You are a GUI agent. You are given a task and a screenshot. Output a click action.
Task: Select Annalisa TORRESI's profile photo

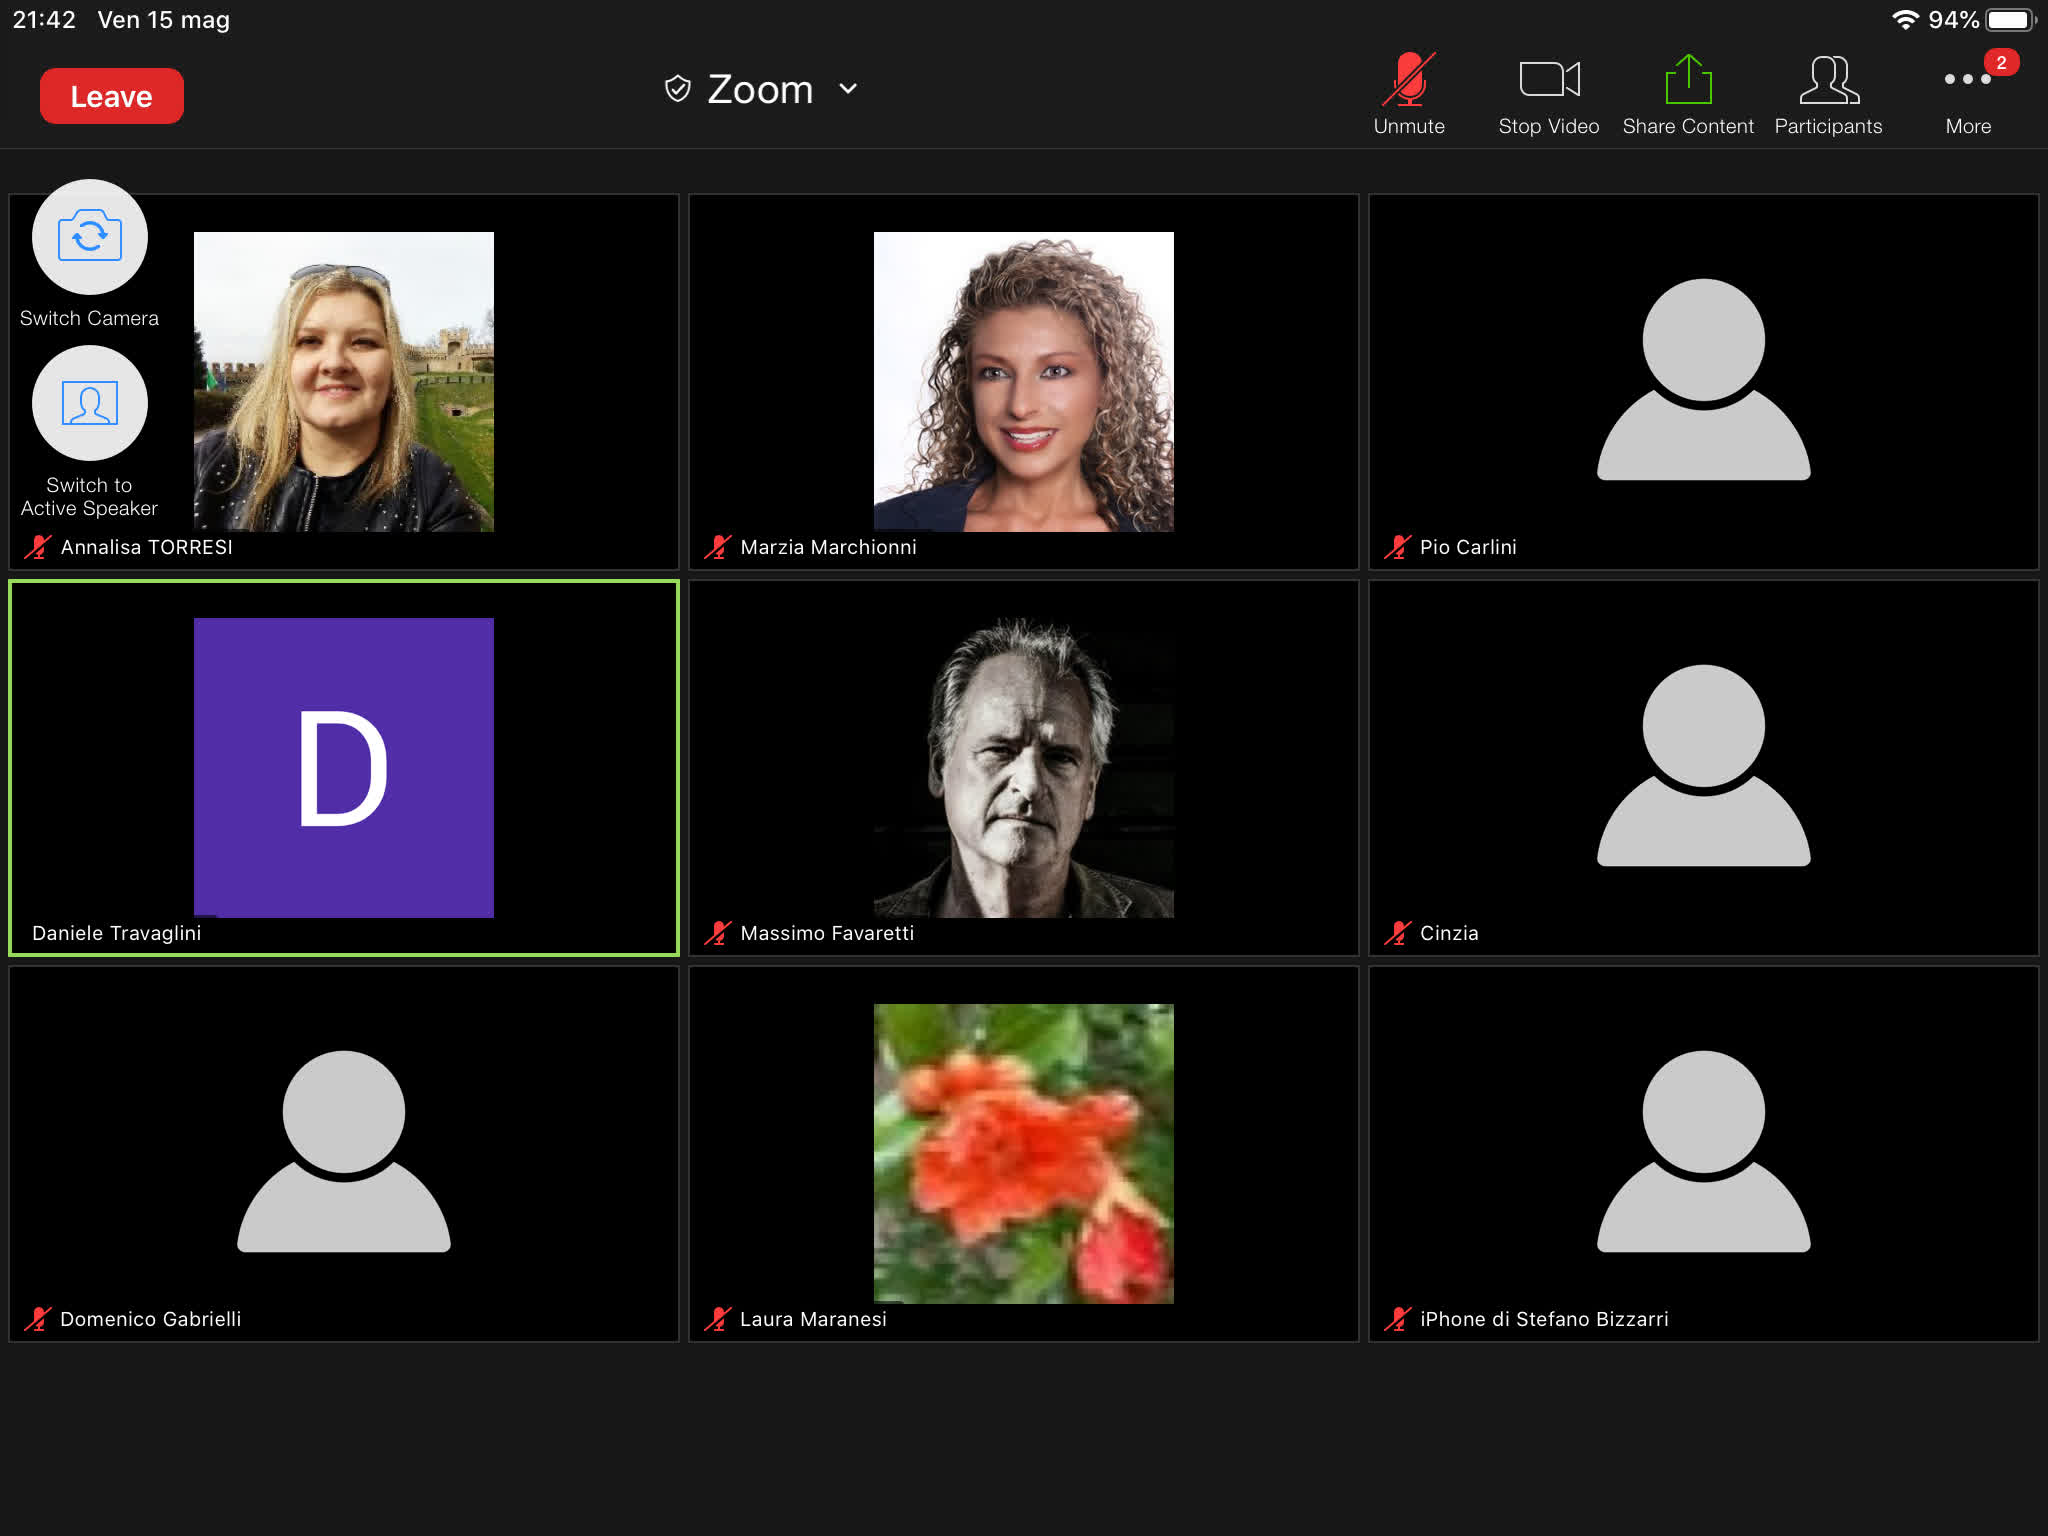click(x=343, y=381)
